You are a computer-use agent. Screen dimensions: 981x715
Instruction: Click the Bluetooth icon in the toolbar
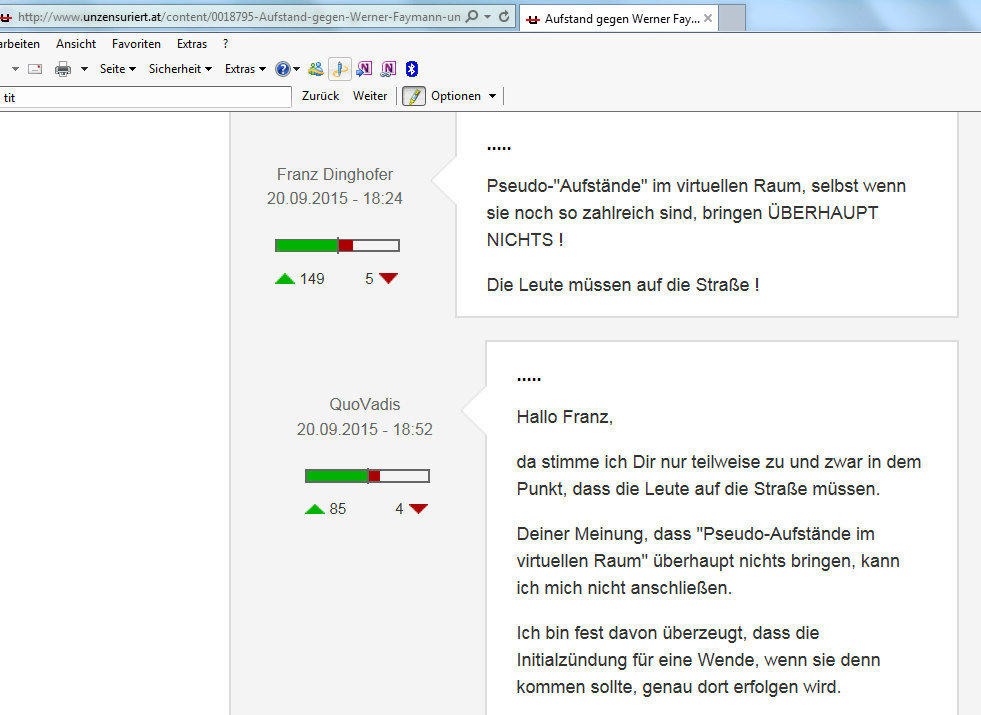pyautogui.click(x=411, y=69)
